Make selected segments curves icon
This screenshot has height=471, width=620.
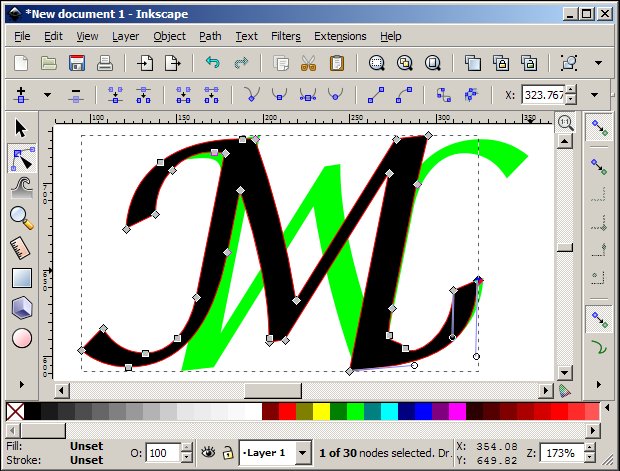pos(404,95)
